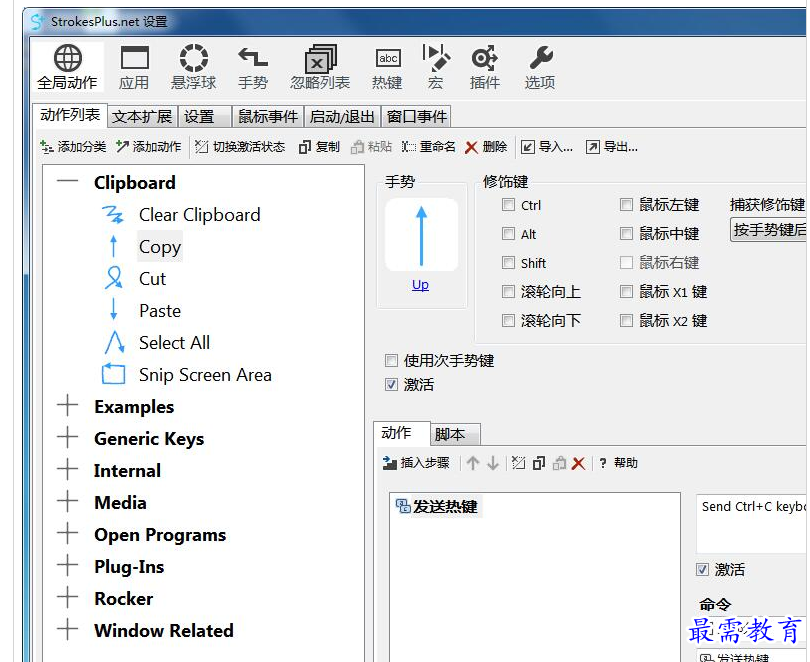Open the 热键 hotkeys section

click(x=387, y=67)
